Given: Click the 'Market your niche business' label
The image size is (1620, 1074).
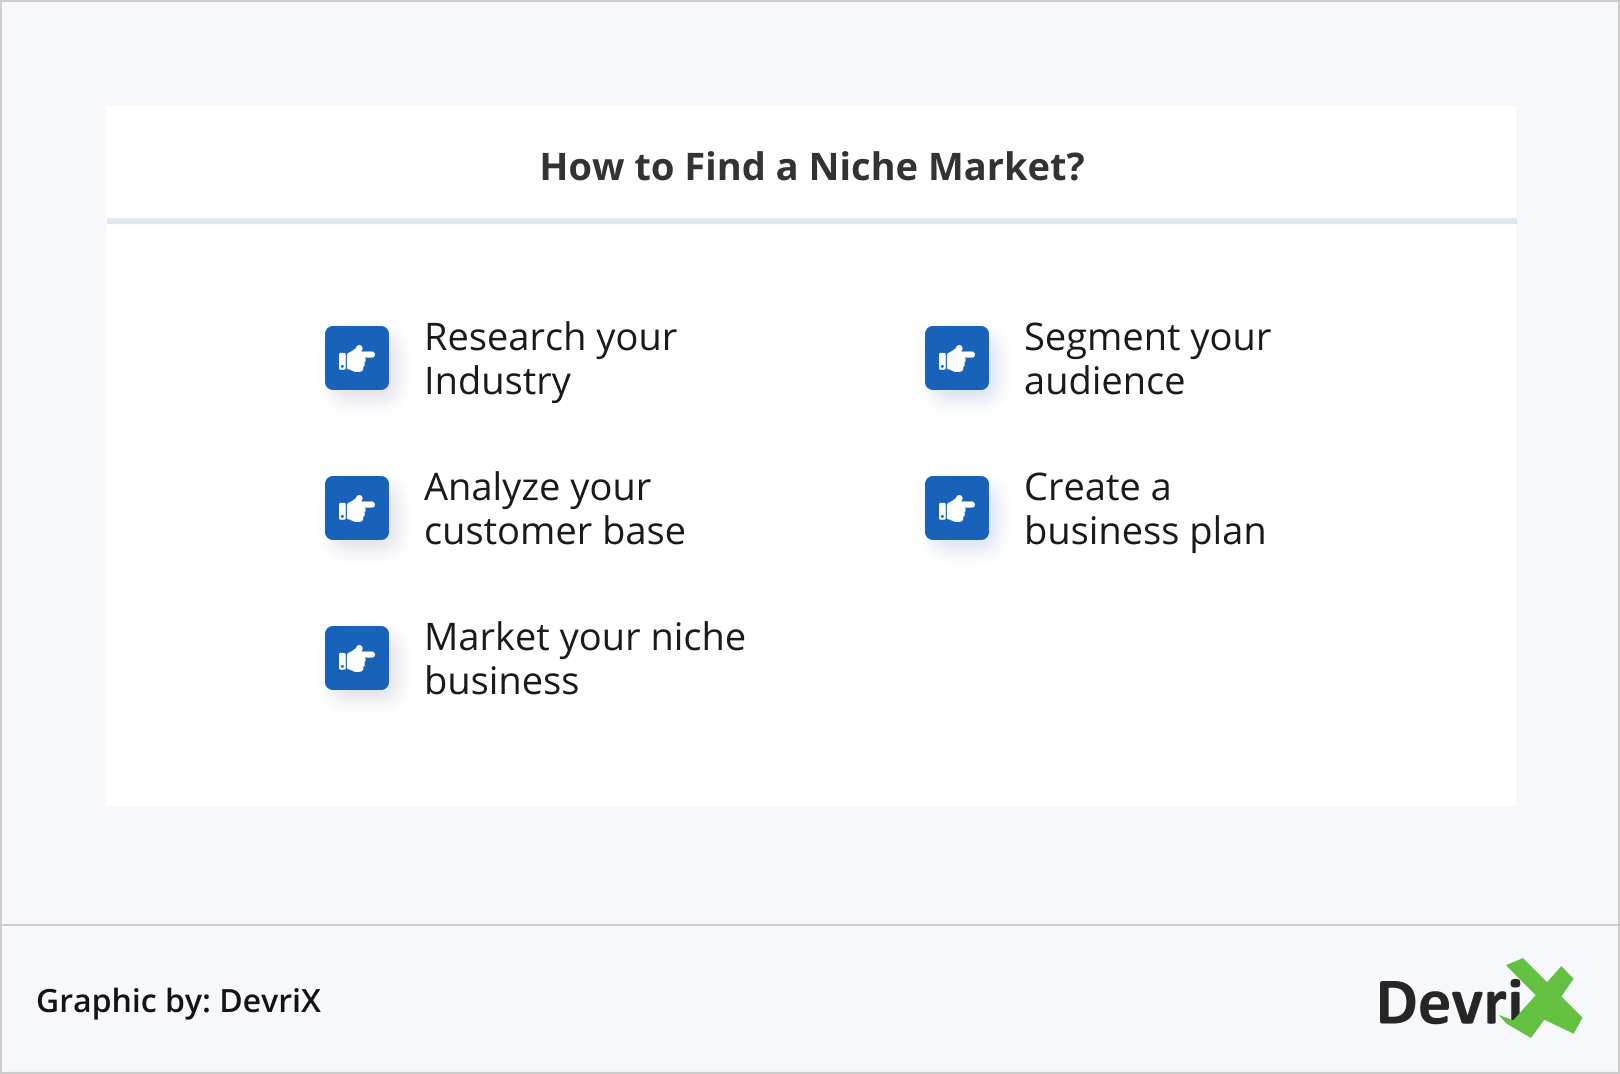Looking at the screenshot, I should pyautogui.click(x=584, y=659).
